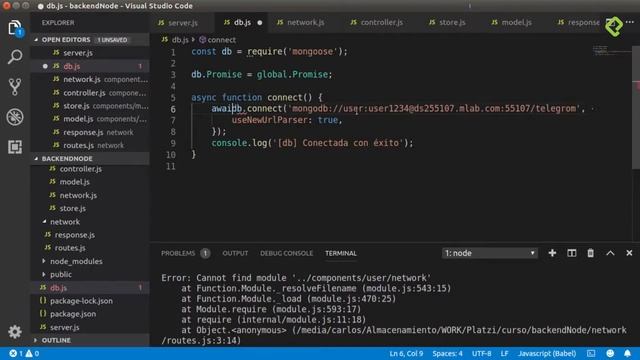The image size is (640, 360).
Task: Open package.json in the tree
Action: point(90,314)
